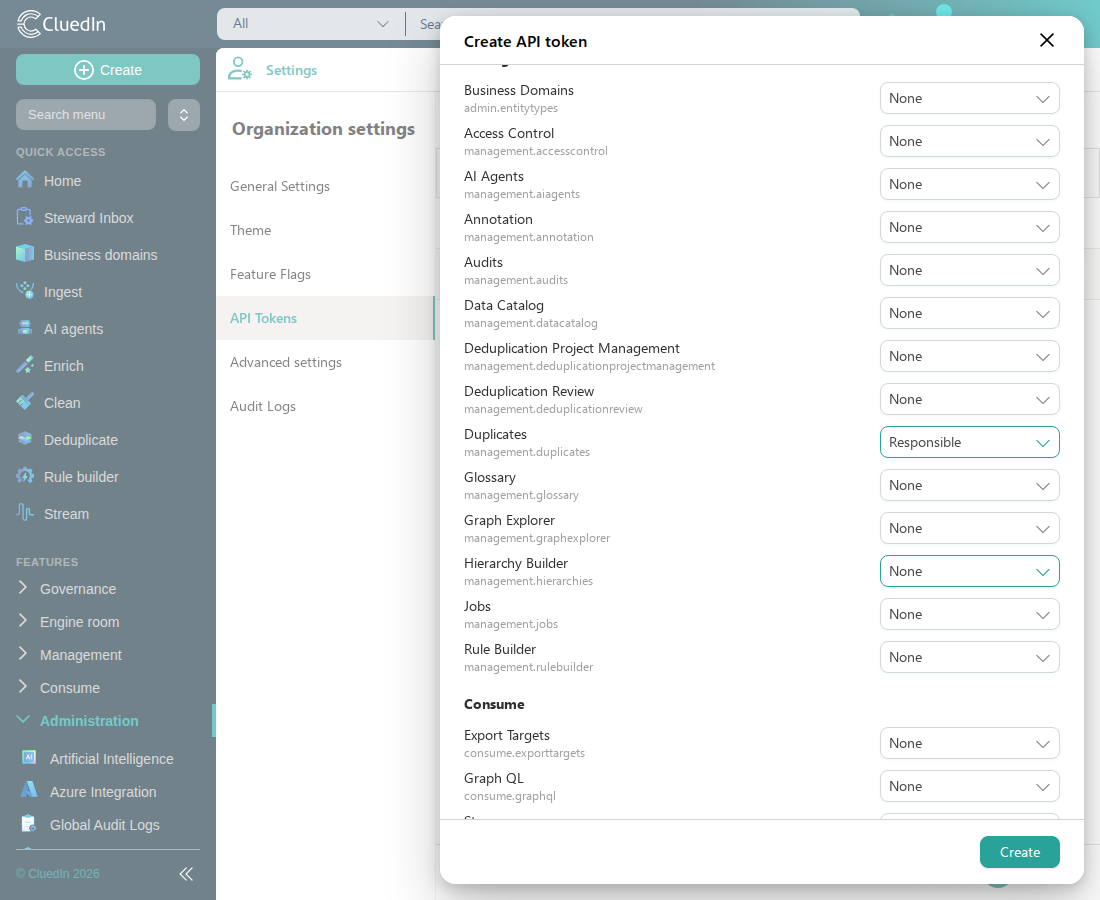Click the Artificial Intelligence icon
The image size is (1100, 900).
pos(29,758)
